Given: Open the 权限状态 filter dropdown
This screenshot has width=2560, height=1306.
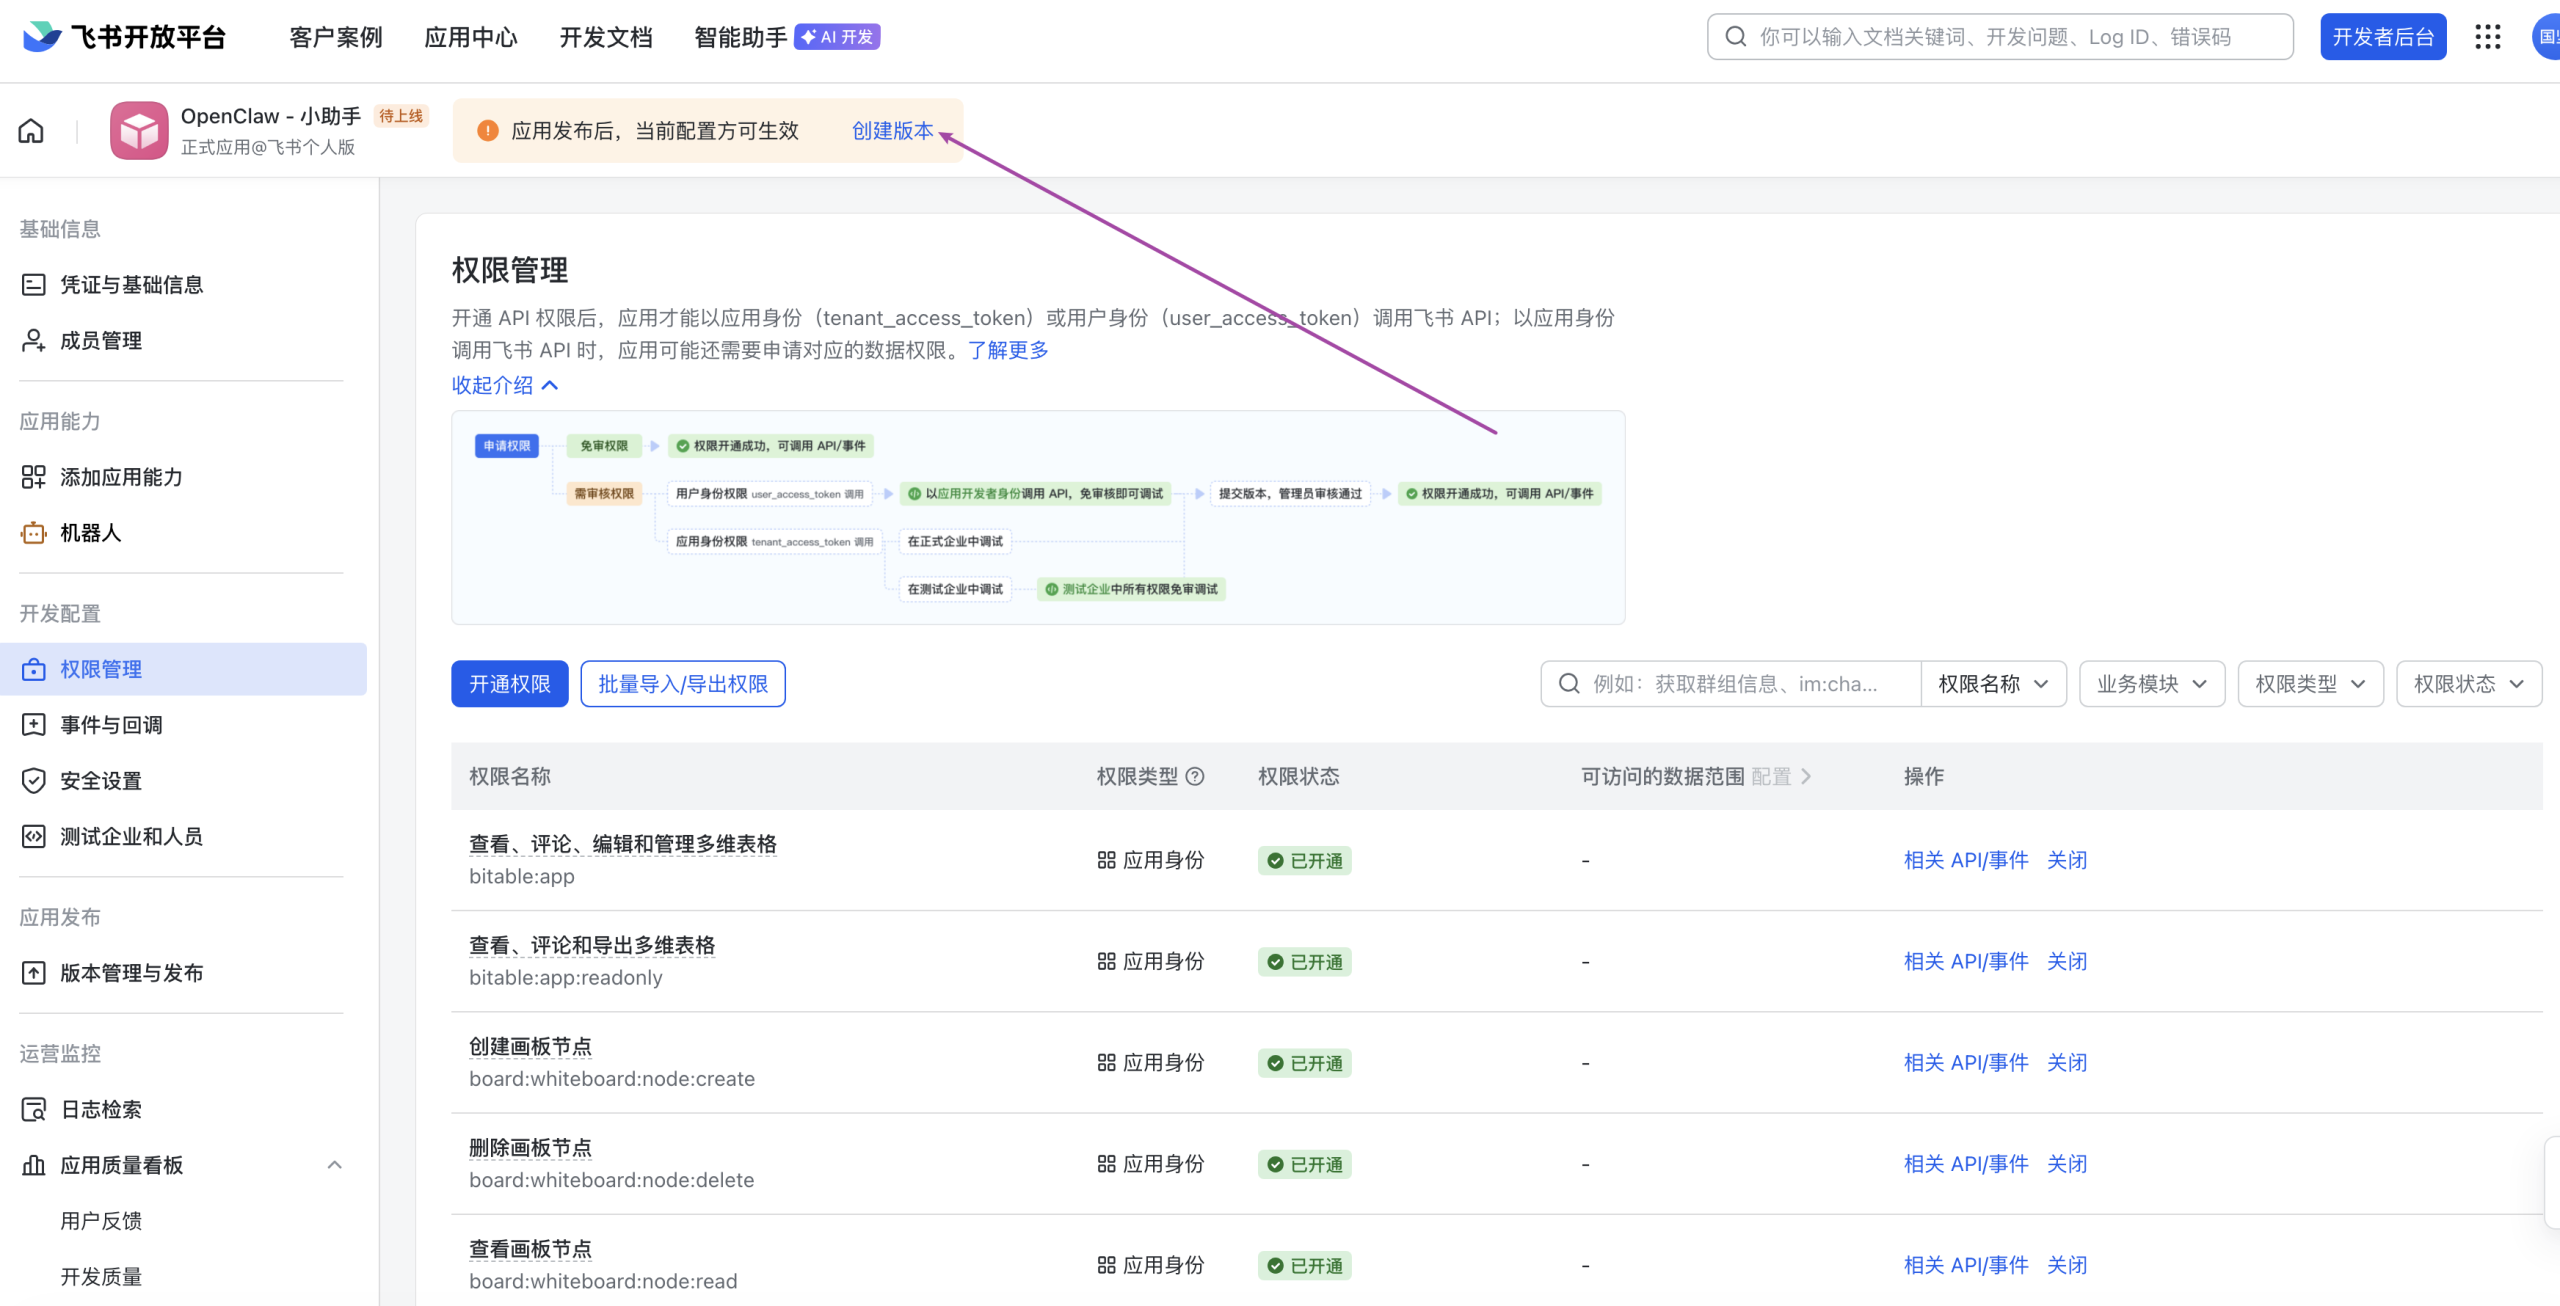Looking at the screenshot, I should pos(2468,683).
